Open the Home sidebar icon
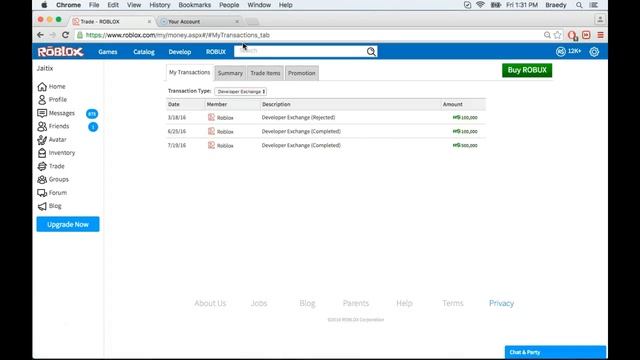 [42, 87]
